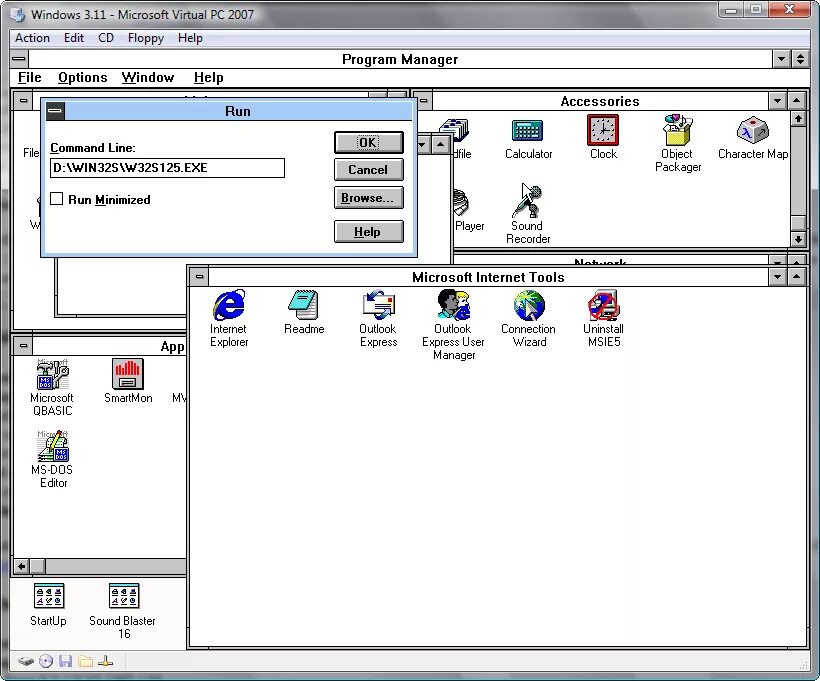This screenshot has width=820, height=681.
Task: Click Virtual PC network status icon
Action: pyautogui.click(x=105, y=662)
